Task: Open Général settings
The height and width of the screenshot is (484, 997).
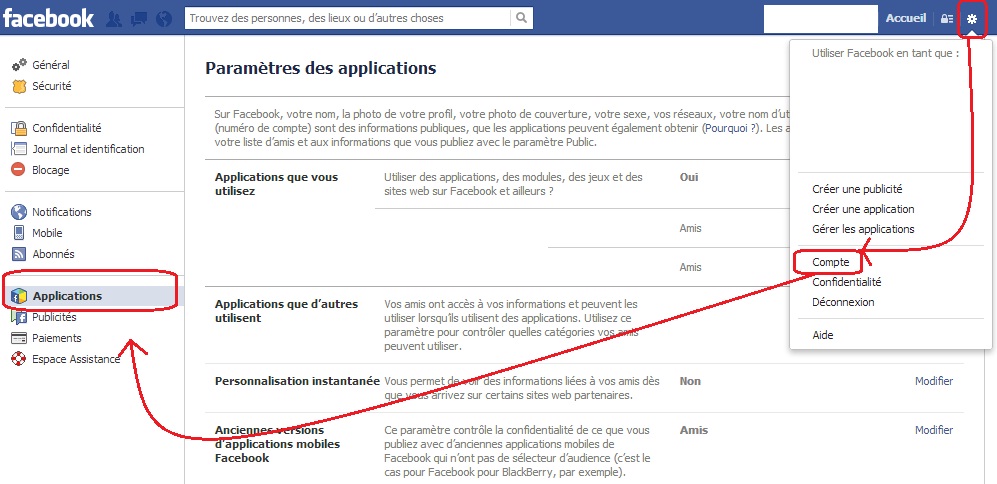Action: tap(51, 65)
